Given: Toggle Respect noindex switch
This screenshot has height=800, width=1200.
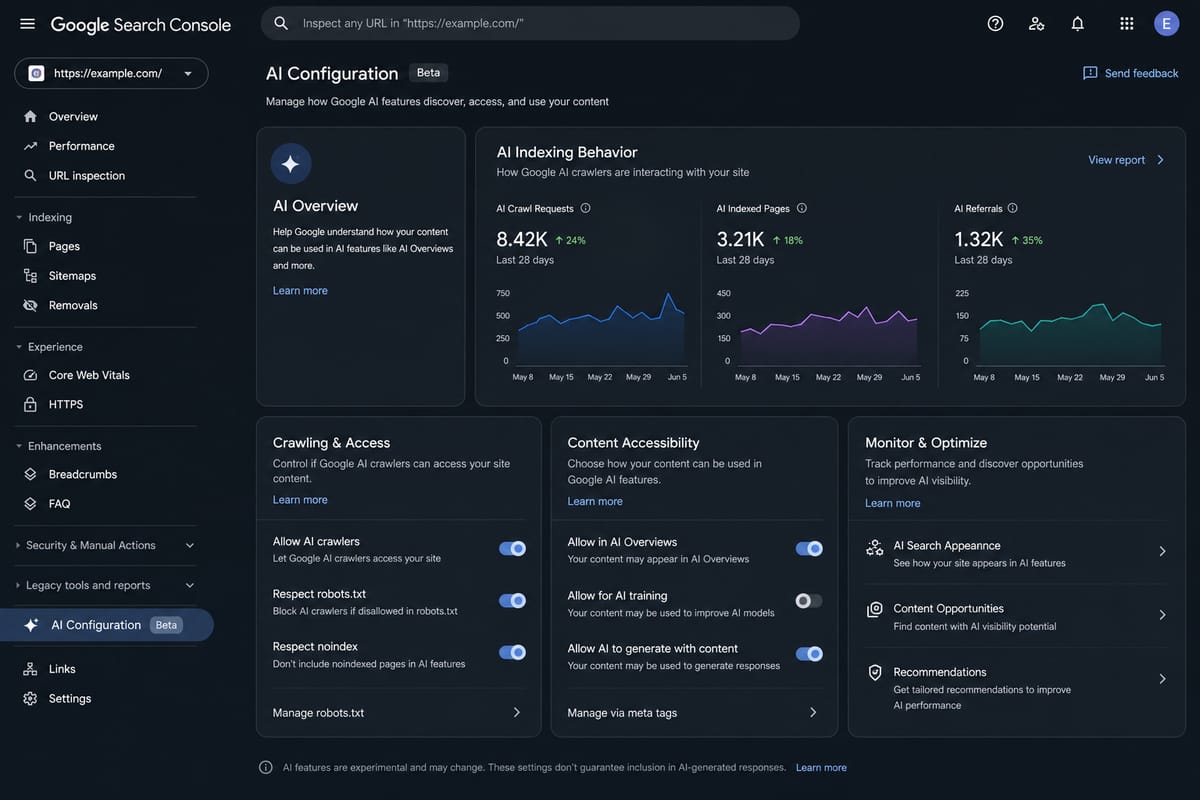Looking at the screenshot, I should coord(512,652).
